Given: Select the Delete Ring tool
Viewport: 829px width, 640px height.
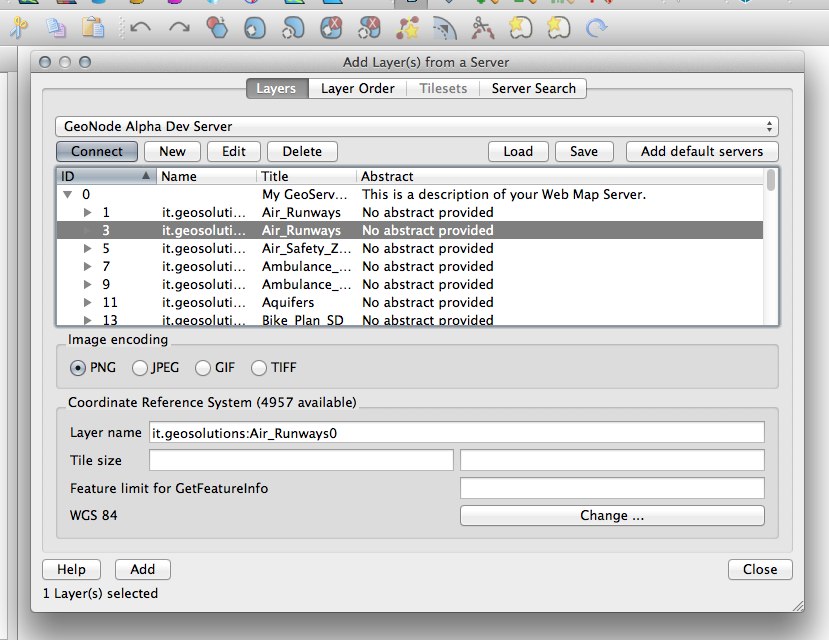Looking at the screenshot, I should 331,27.
